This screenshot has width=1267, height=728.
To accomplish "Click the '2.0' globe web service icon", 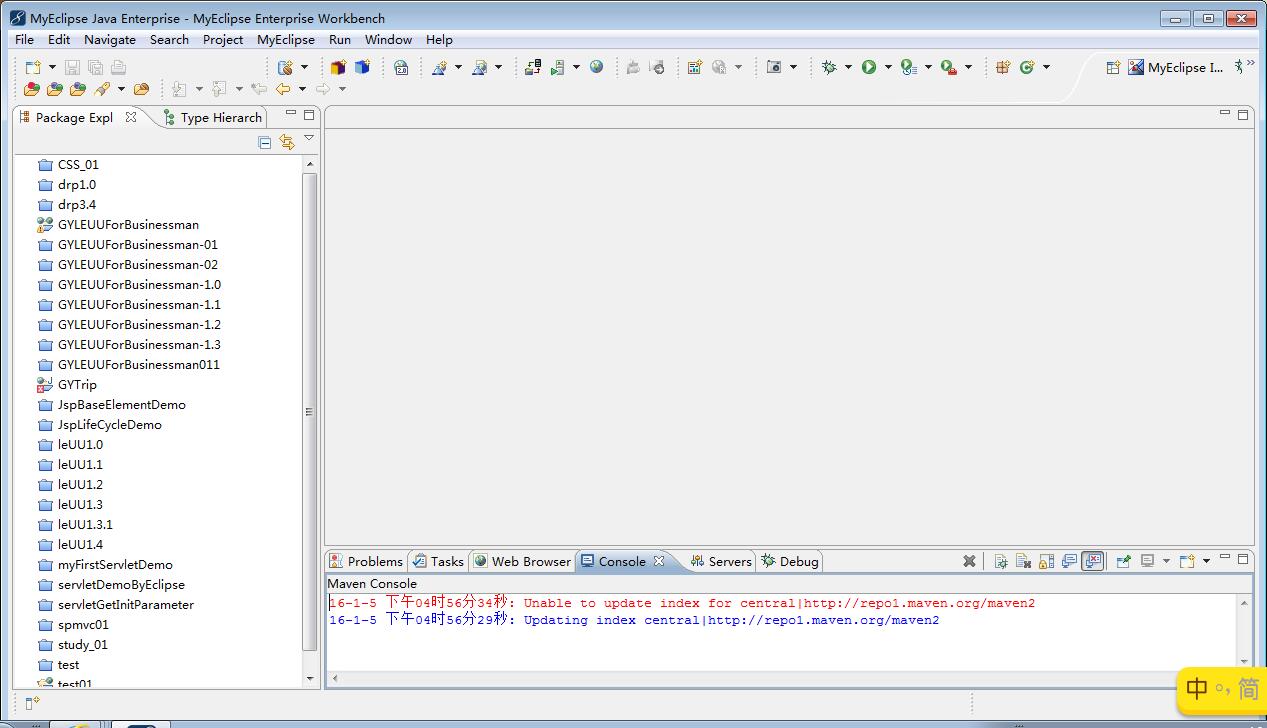I will [x=401, y=67].
